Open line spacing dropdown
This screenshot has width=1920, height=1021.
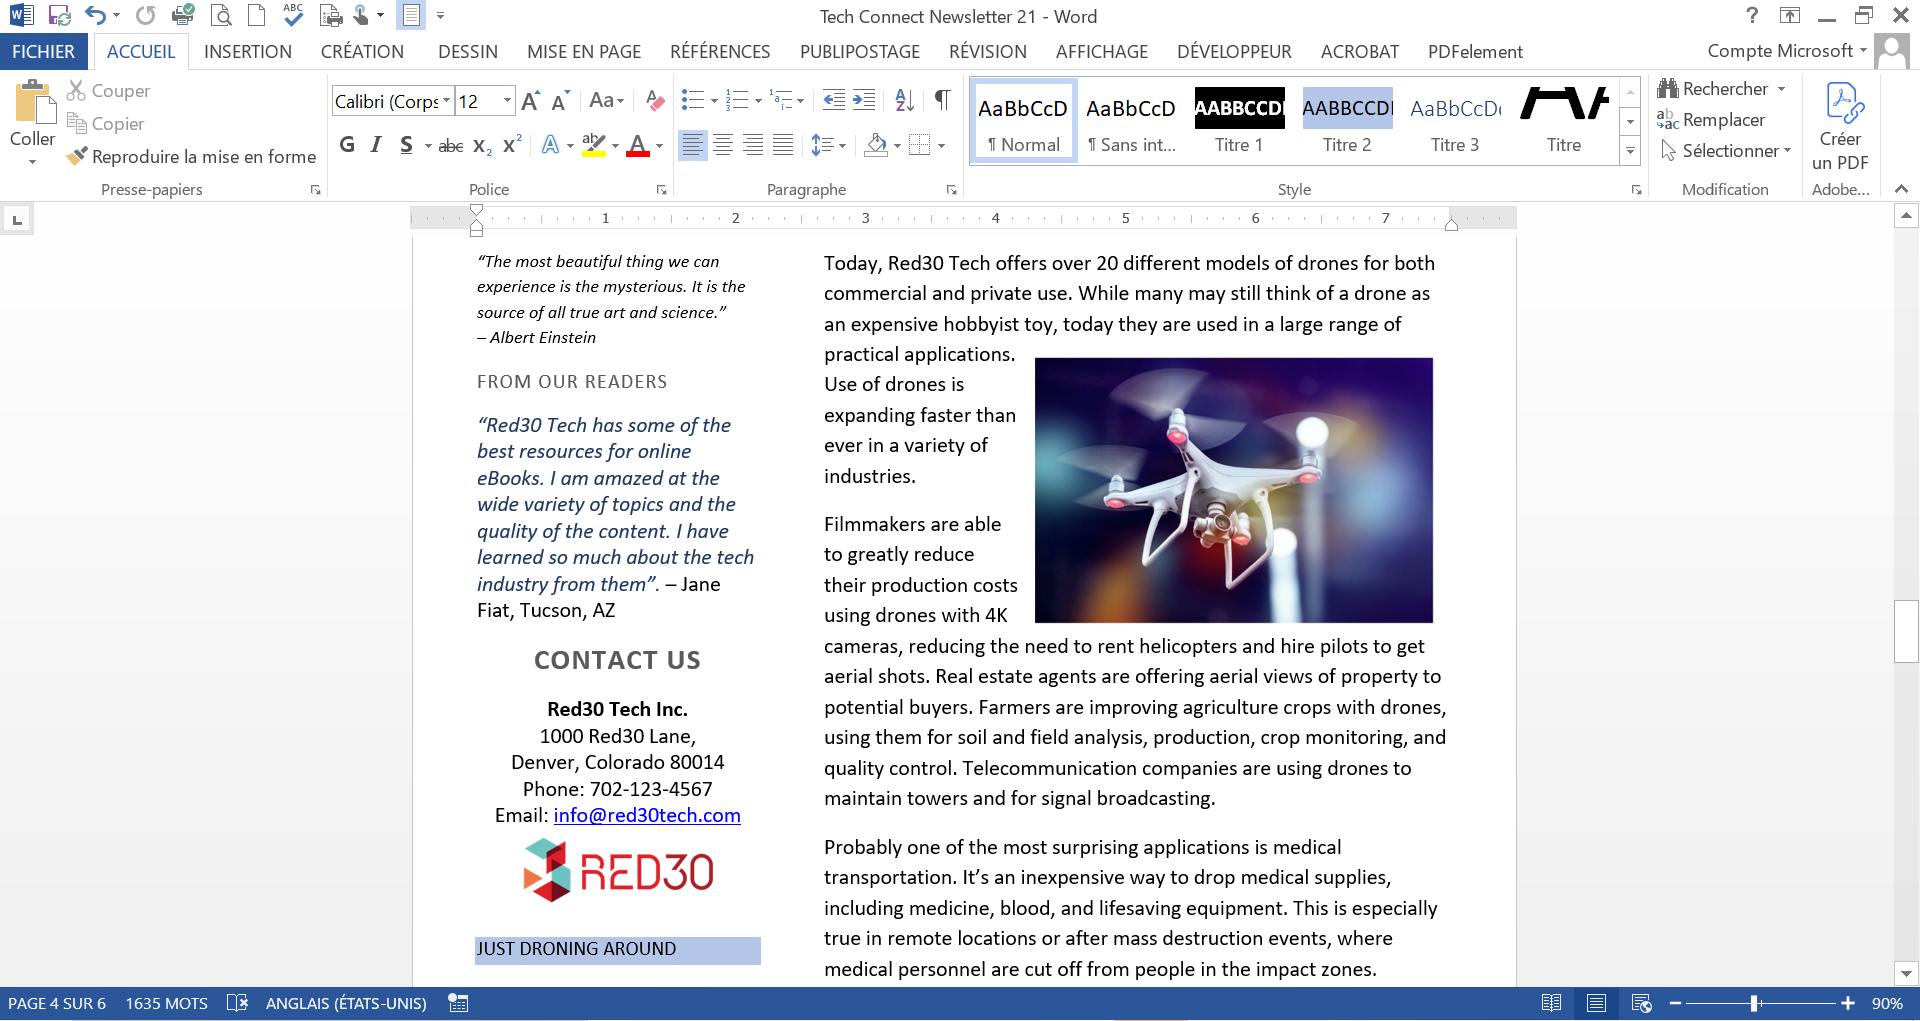(x=828, y=146)
